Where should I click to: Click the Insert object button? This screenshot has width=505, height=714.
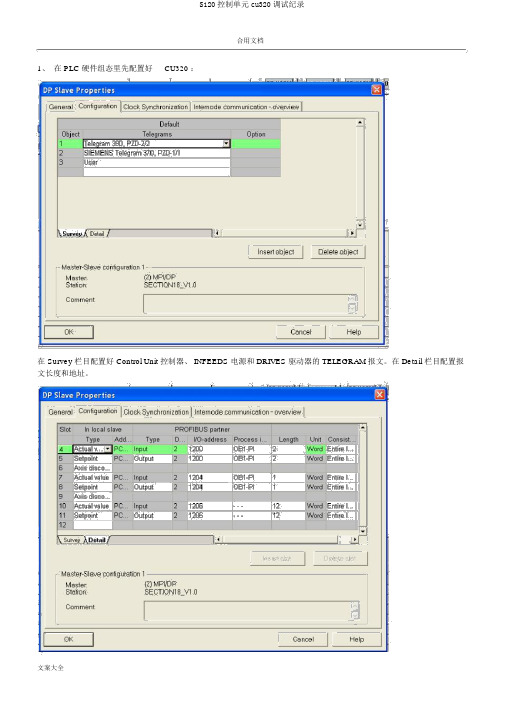pos(275,252)
